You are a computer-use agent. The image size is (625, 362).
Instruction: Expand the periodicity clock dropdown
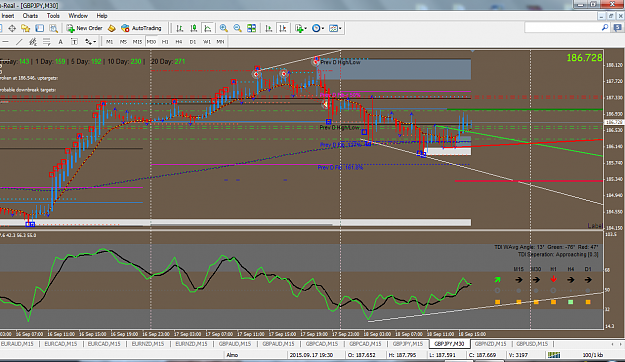point(323,28)
